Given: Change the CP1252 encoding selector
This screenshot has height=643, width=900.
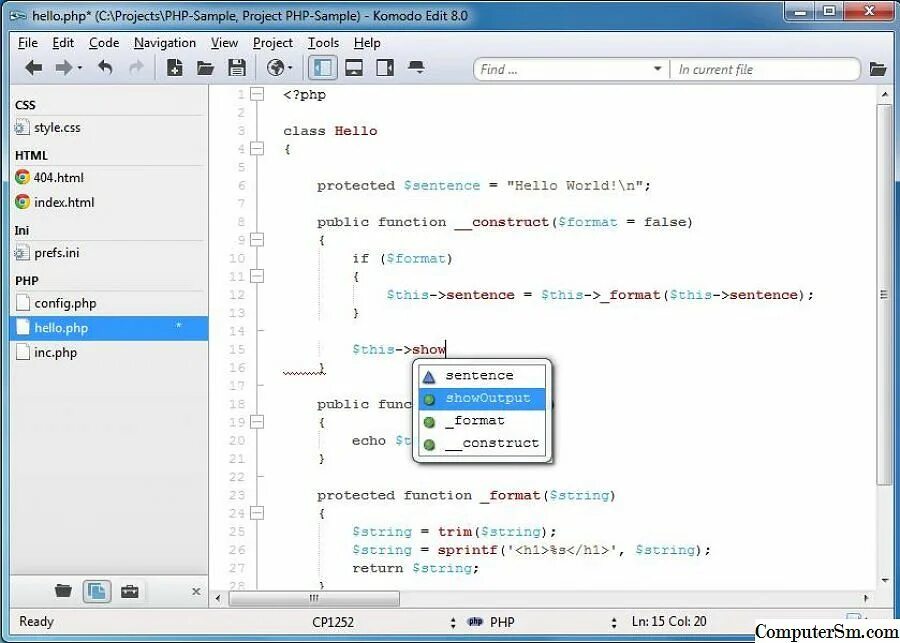Looking at the screenshot, I should [383, 622].
